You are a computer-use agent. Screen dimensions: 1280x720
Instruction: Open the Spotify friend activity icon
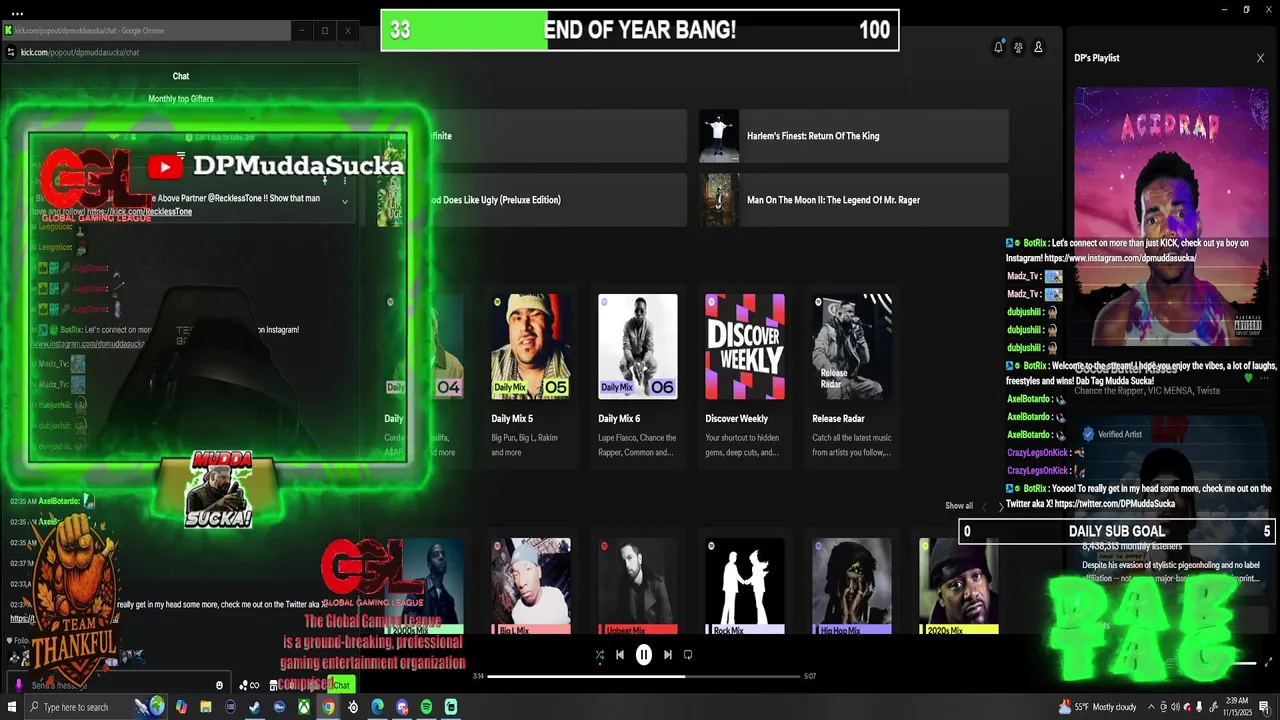(1018, 47)
